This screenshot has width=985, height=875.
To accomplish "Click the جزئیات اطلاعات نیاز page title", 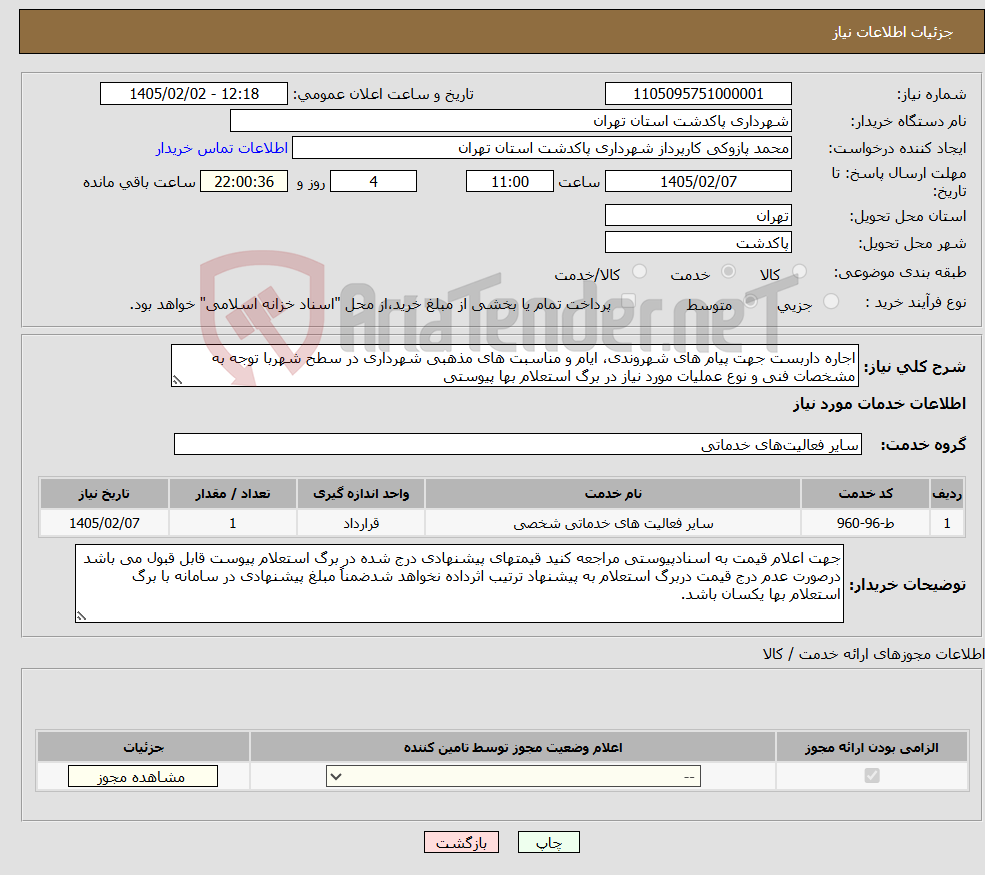I will 893,32.
